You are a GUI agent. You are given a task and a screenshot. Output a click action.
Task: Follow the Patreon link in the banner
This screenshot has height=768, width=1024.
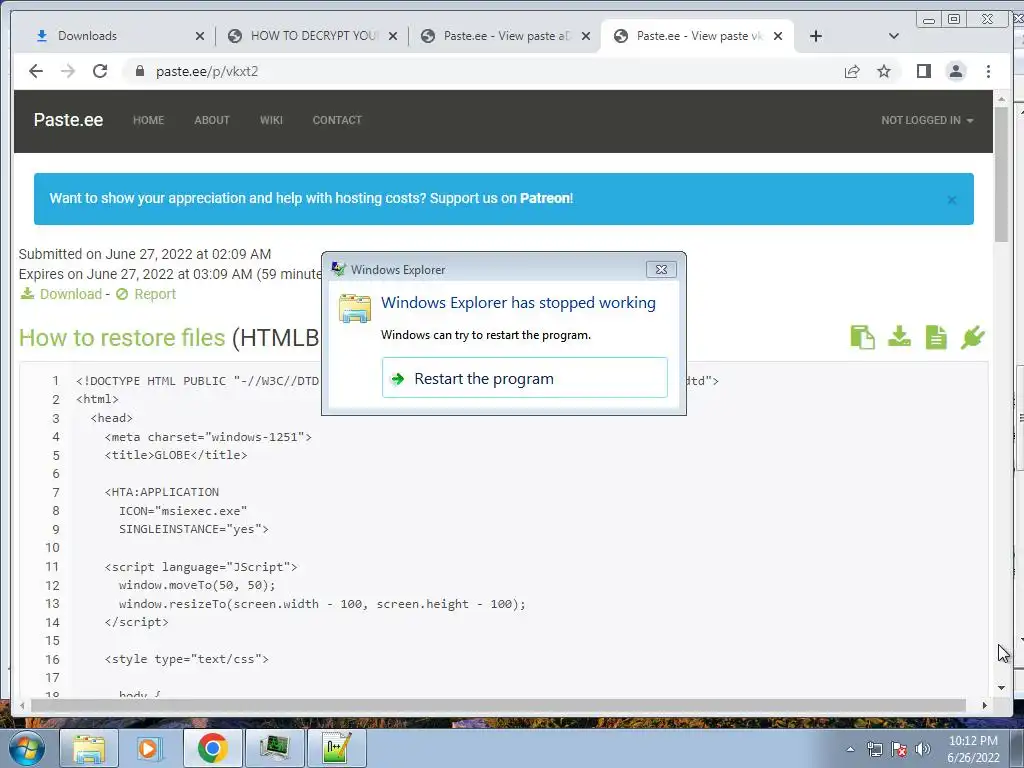pos(545,198)
